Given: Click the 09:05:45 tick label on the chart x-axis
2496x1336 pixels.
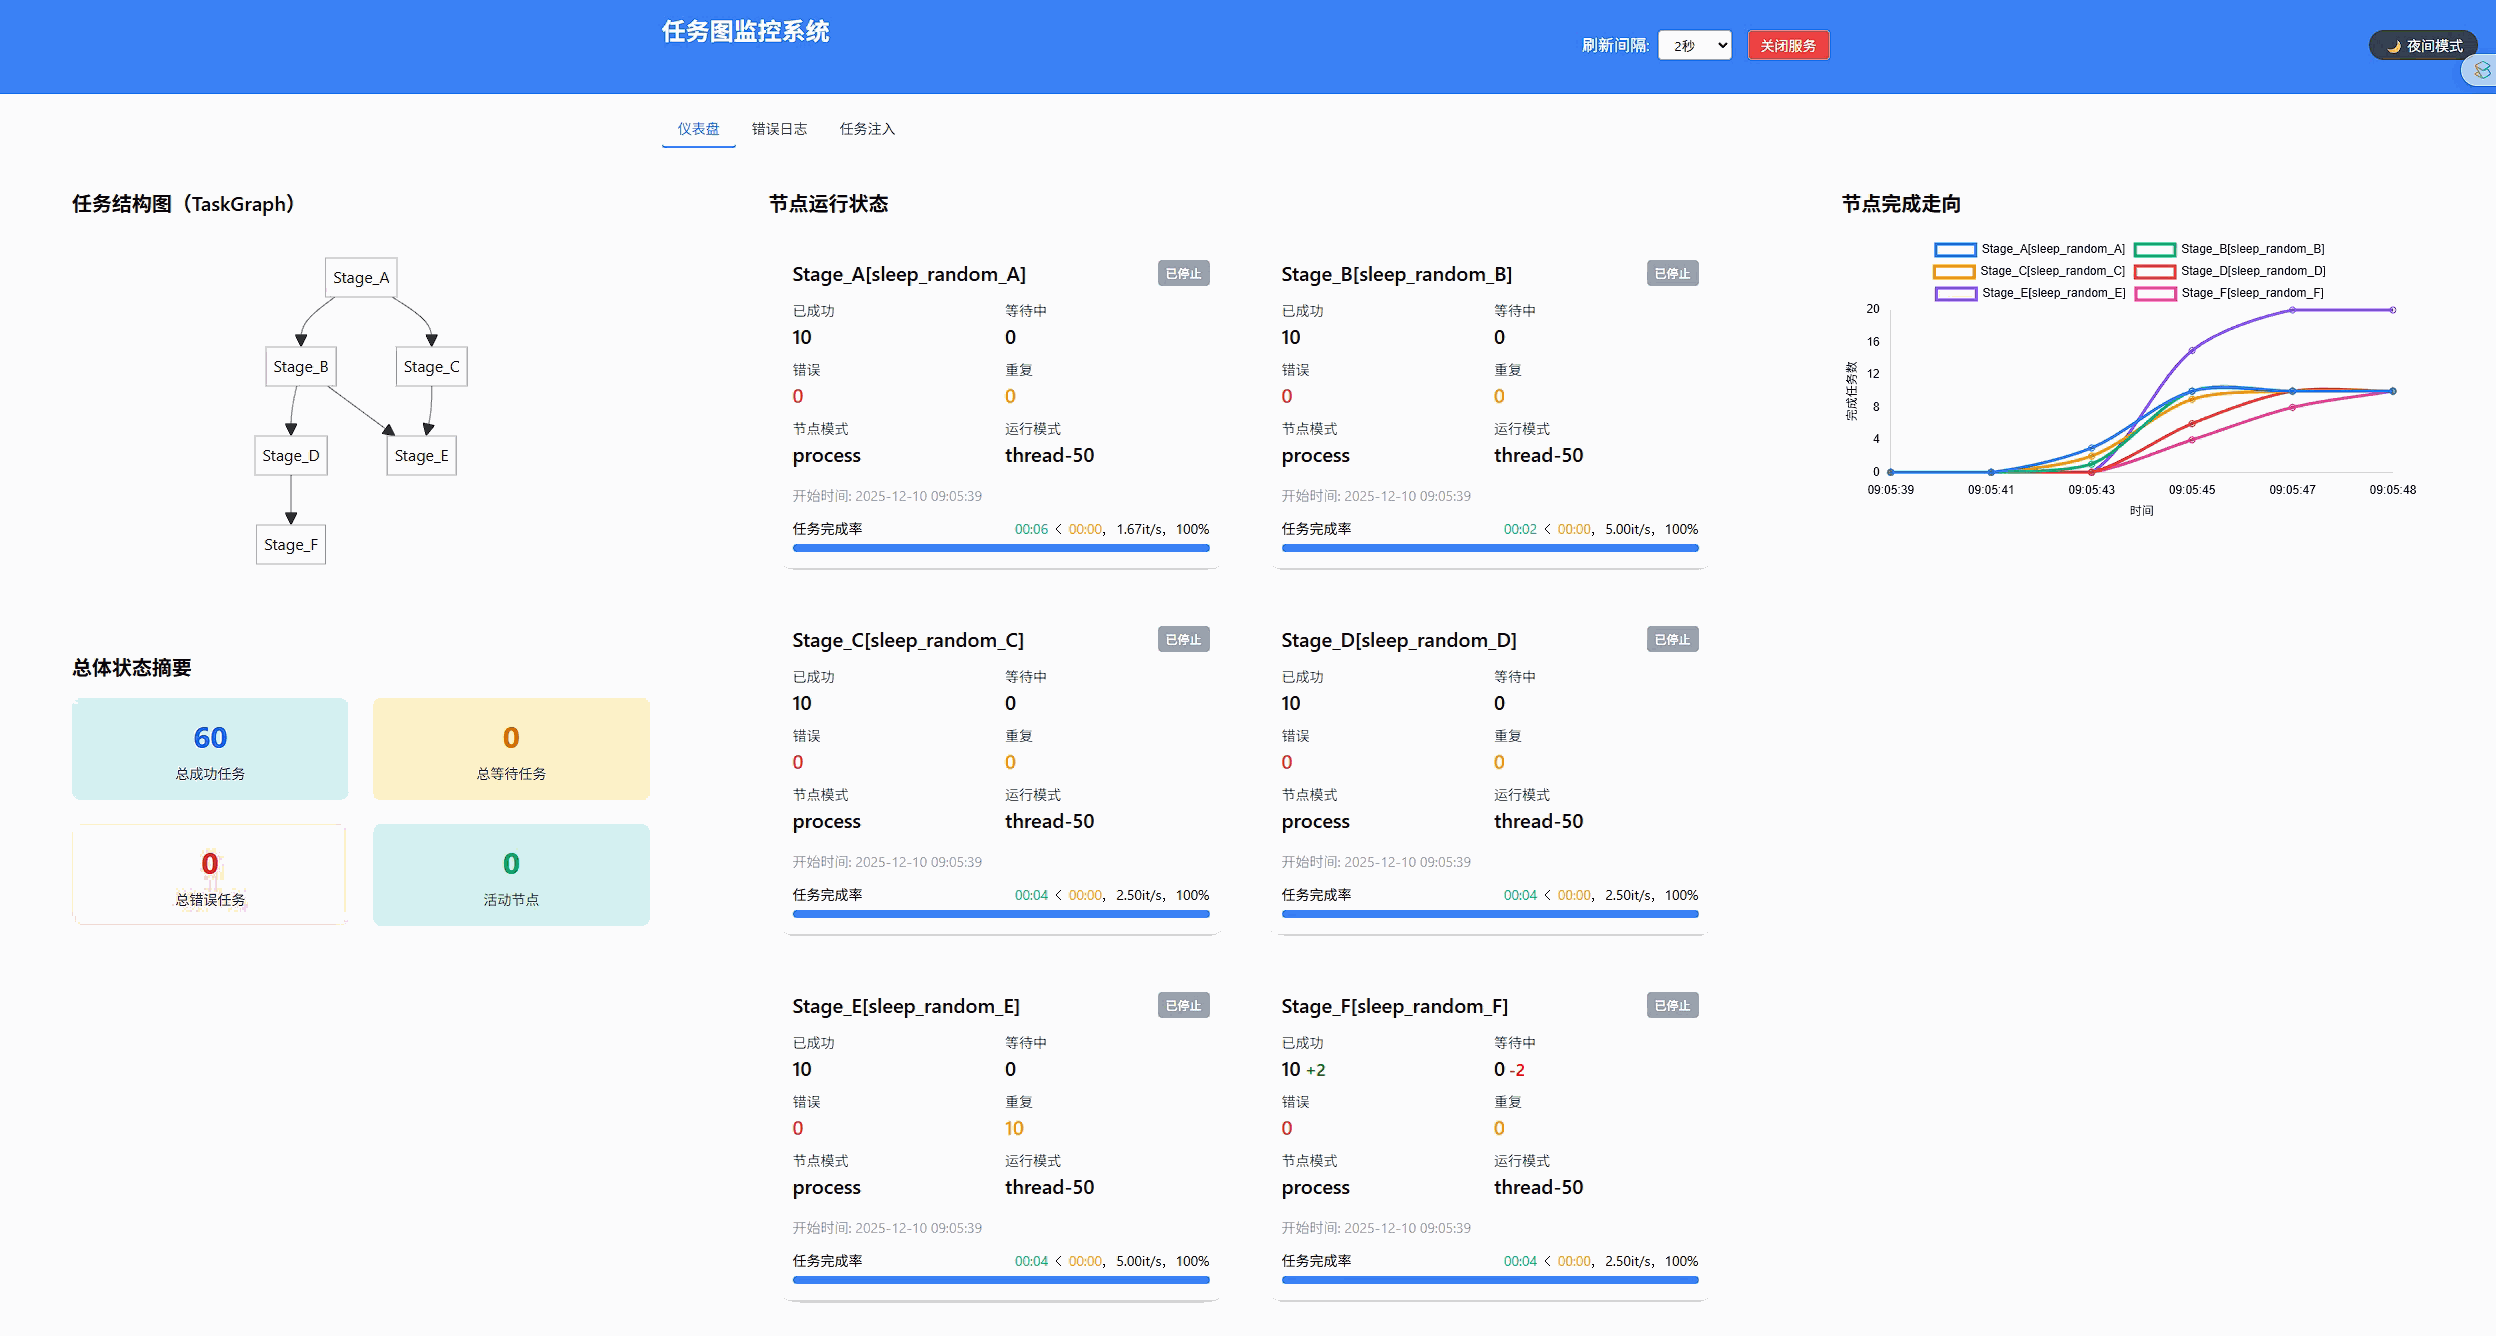Looking at the screenshot, I should pos(2192,490).
